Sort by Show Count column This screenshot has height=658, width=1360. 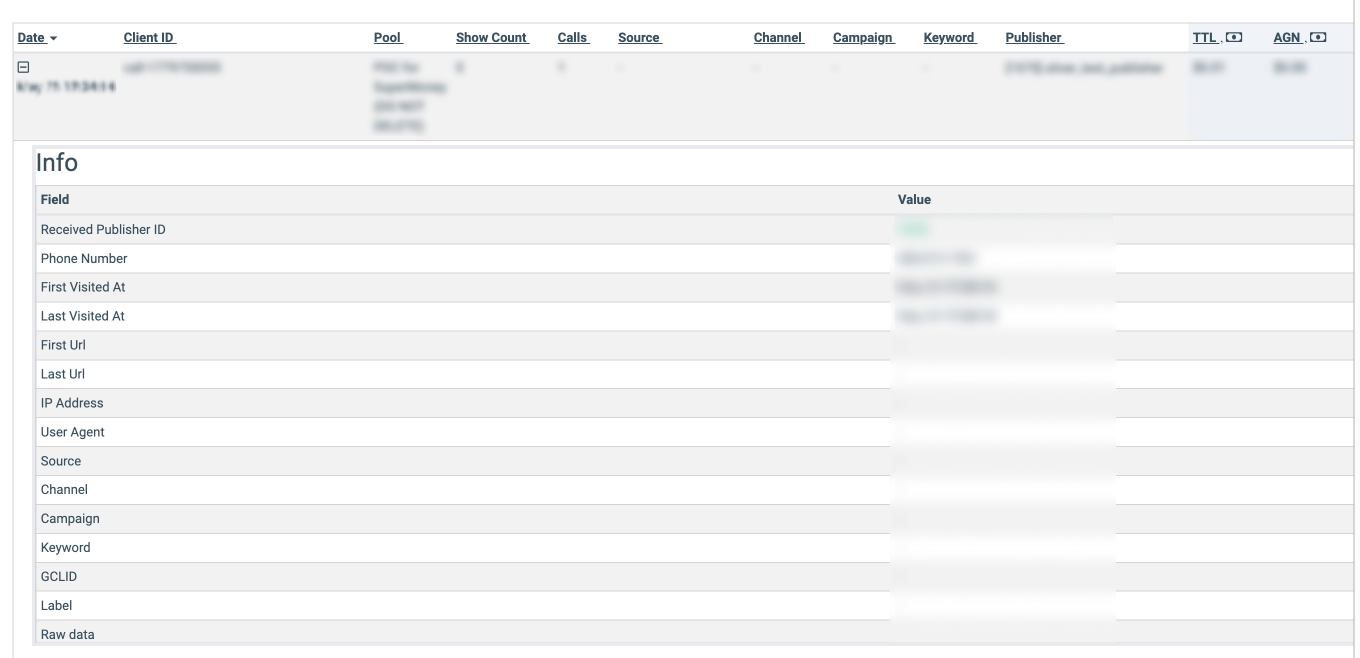coord(492,38)
